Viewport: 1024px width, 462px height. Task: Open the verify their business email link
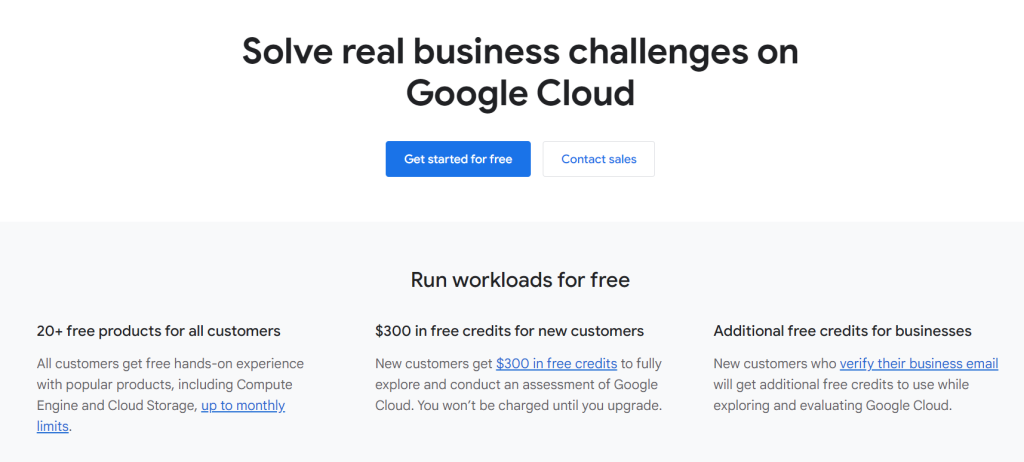pos(918,363)
